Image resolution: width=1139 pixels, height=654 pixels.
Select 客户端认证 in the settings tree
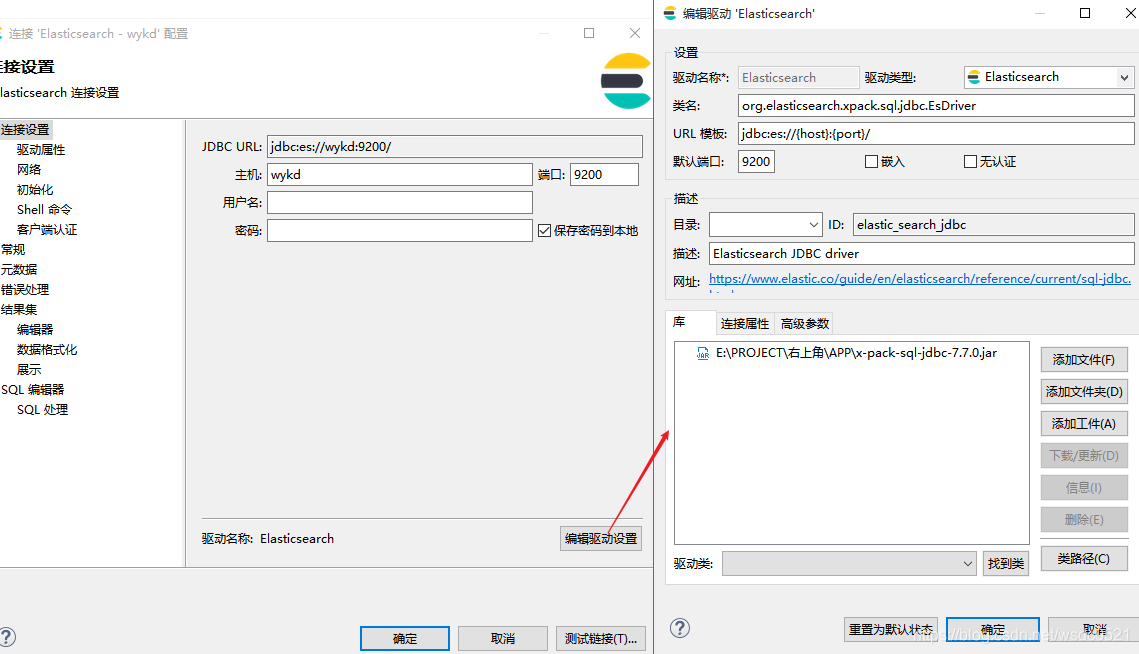(x=46, y=230)
